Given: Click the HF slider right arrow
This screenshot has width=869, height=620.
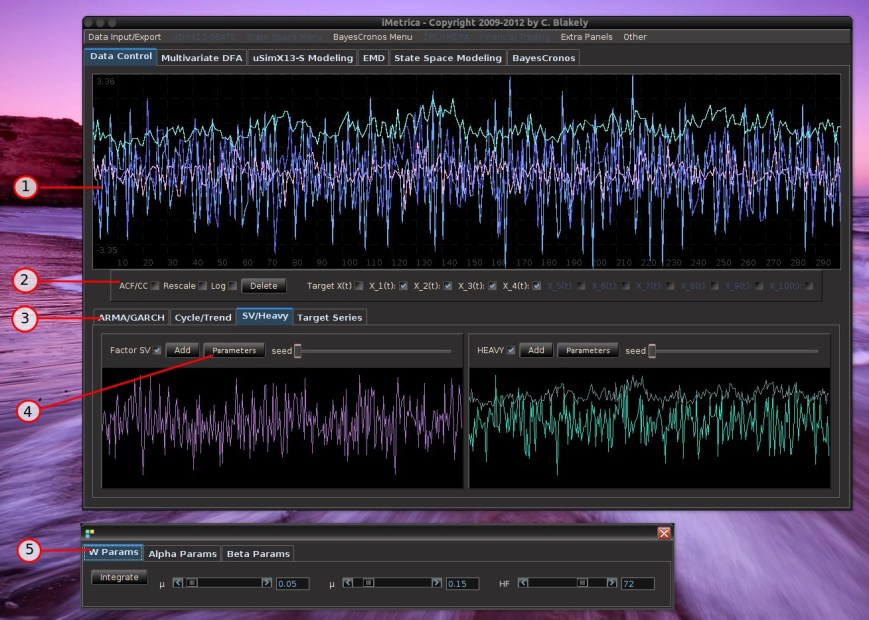Looking at the screenshot, I should click(x=612, y=583).
